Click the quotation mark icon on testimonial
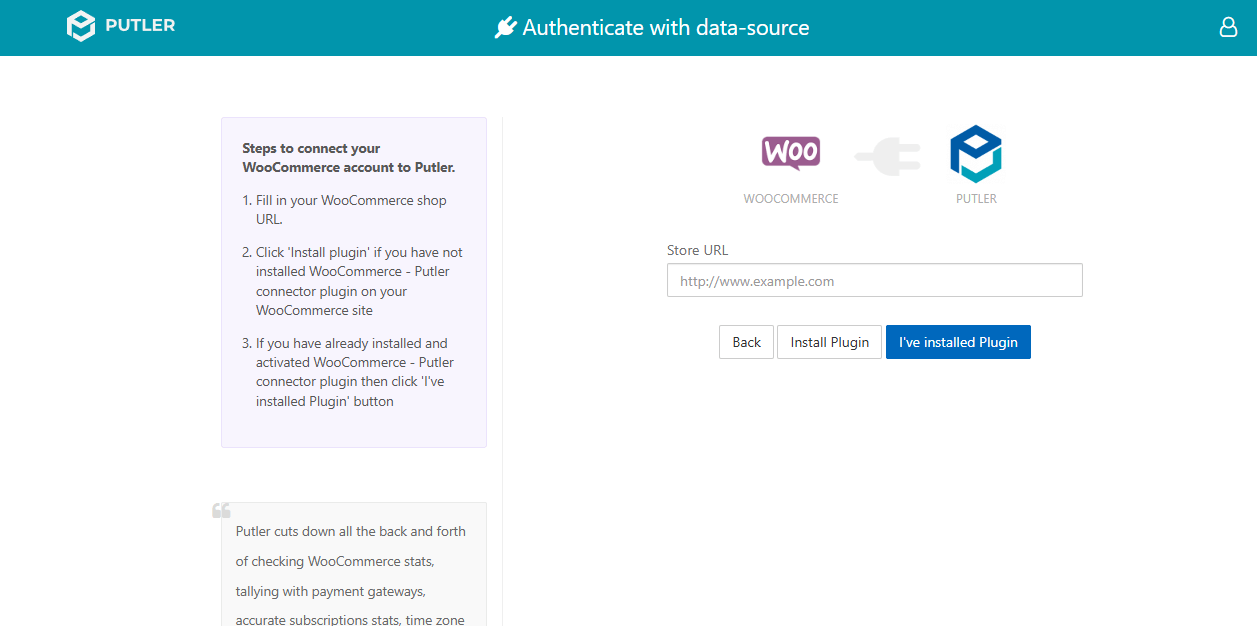 pos(222,510)
